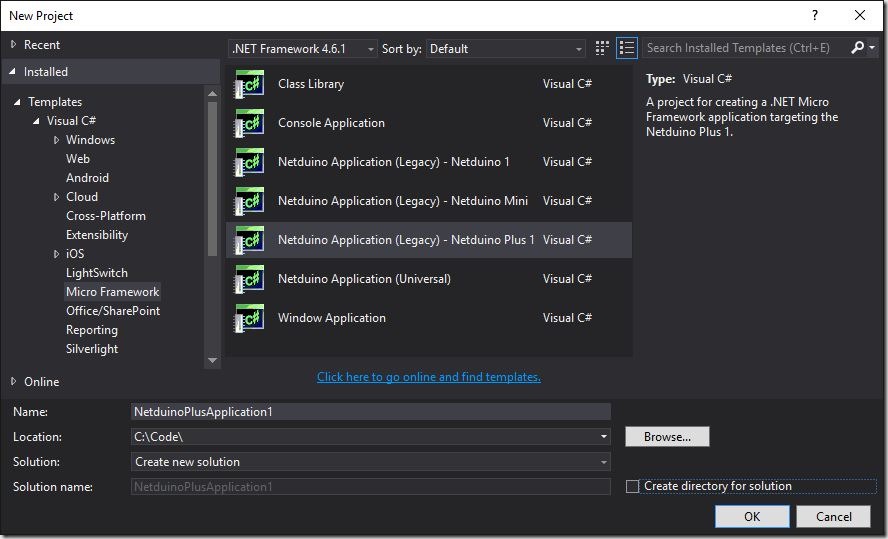Viewport: 888px width, 539px height.
Task: Click the Console Application template icon
Action: coord(249,123)
